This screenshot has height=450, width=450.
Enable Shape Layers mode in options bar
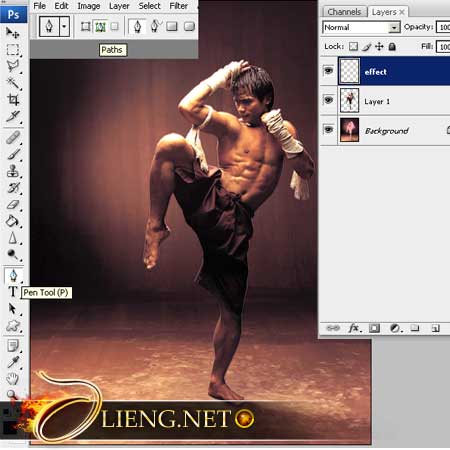(x=85, y=26)
